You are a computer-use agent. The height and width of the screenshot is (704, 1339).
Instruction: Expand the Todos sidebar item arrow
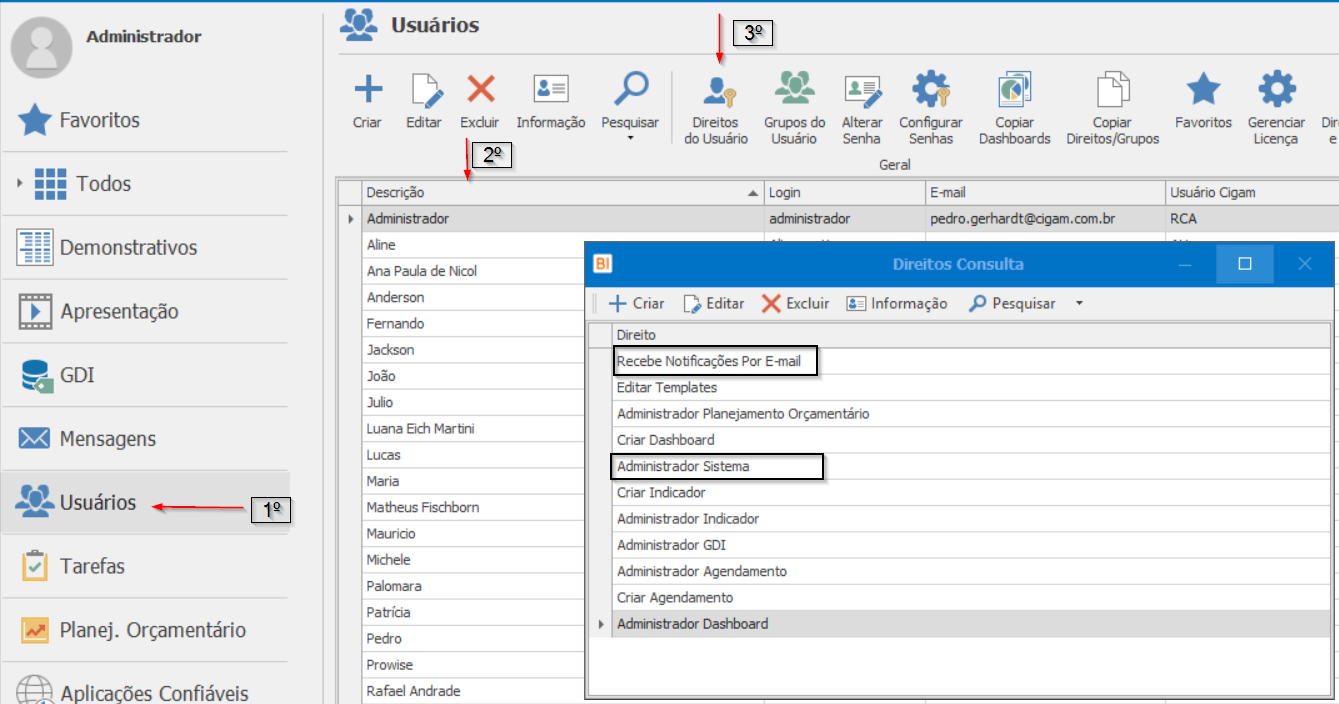pyautogui.click(x=20, y=184)
